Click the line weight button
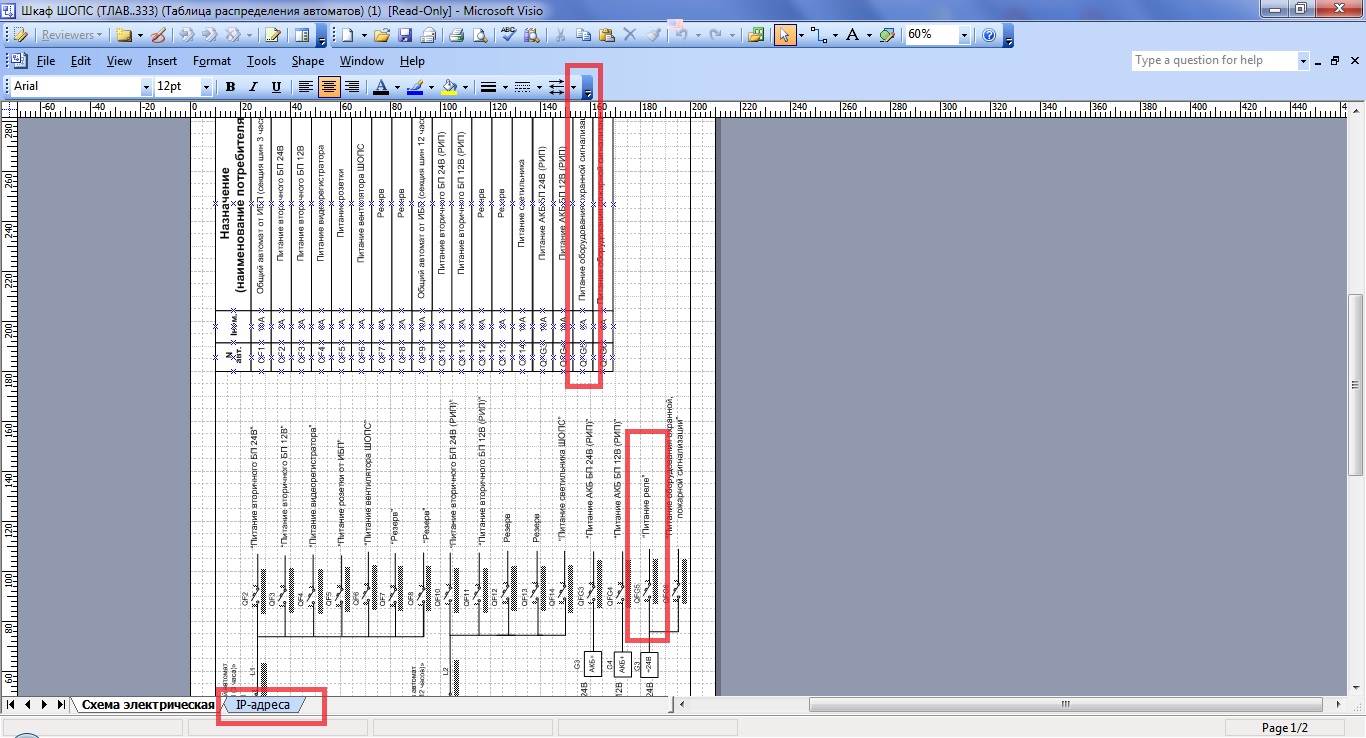This screenshot has height=738, width=1366. 489,87
